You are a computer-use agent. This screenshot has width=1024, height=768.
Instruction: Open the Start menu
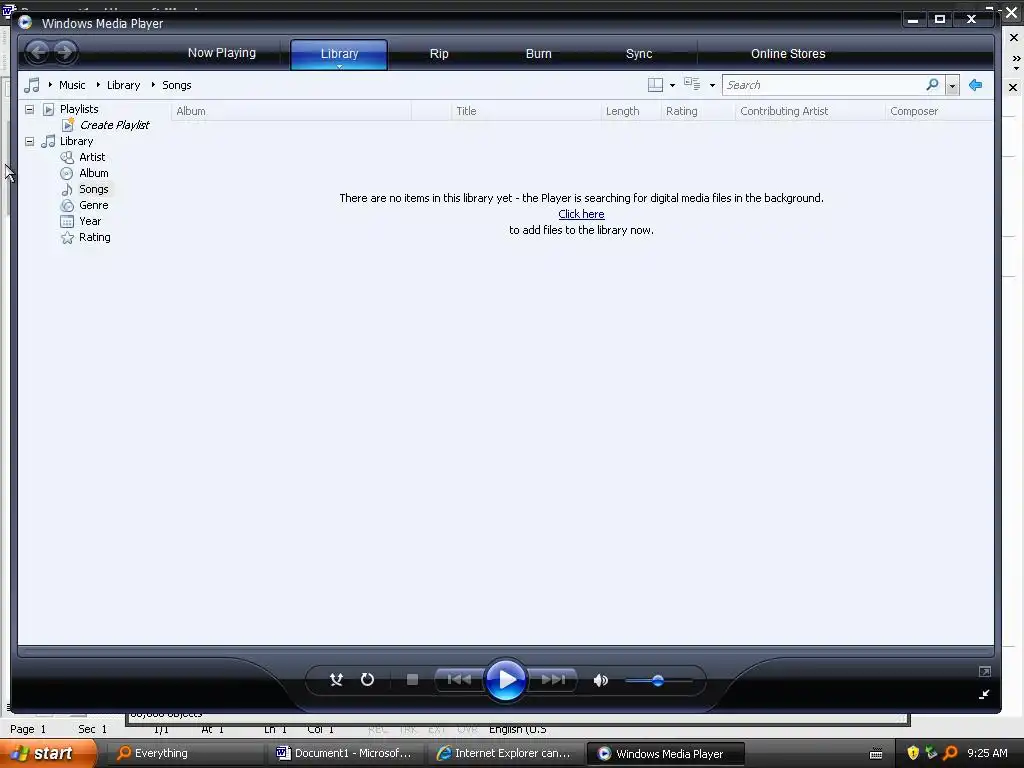[48, 753]
